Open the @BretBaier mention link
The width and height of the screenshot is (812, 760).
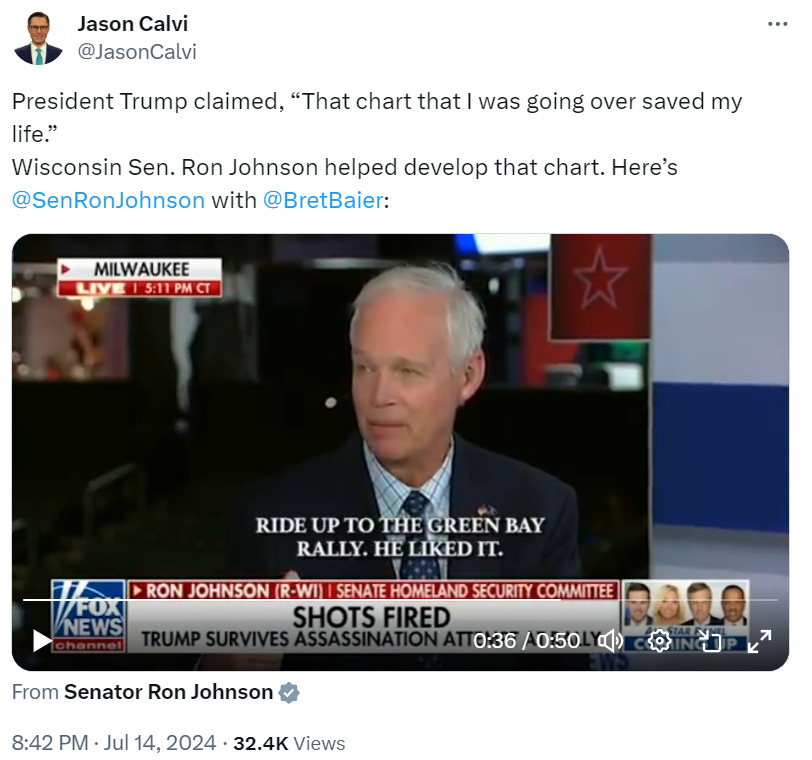coord(324,200)
